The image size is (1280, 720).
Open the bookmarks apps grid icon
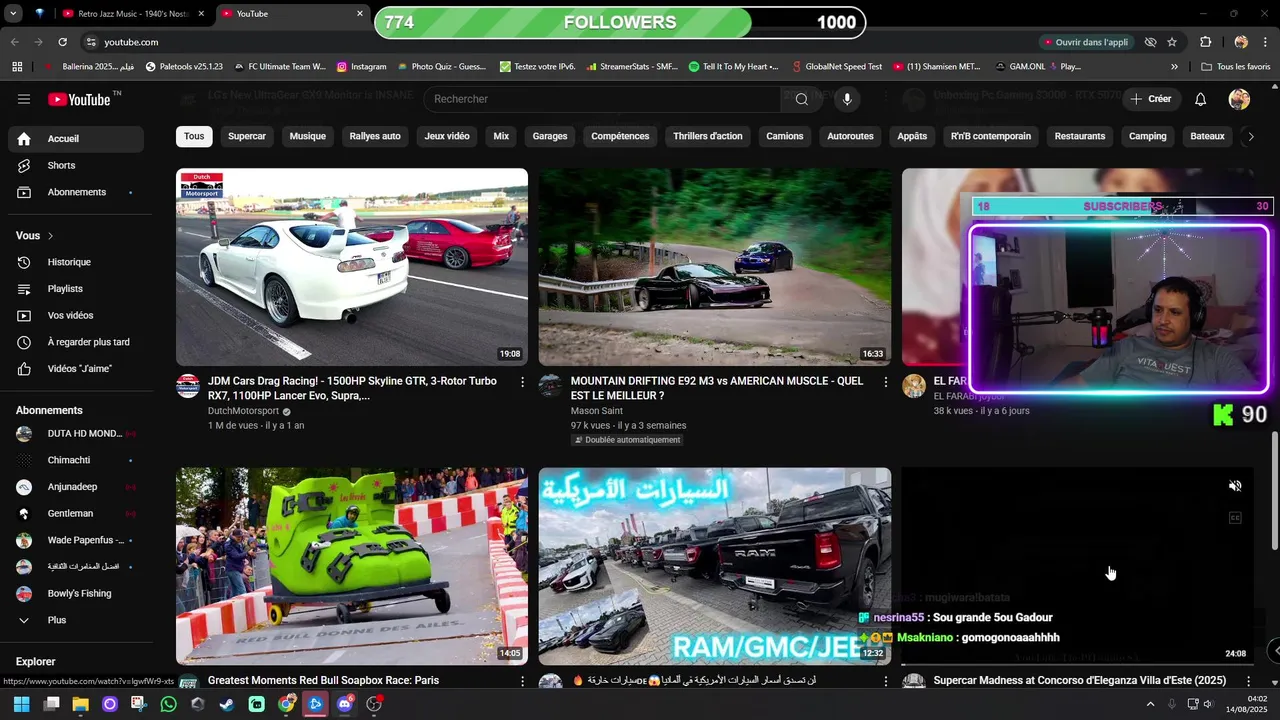pos(17,67)
